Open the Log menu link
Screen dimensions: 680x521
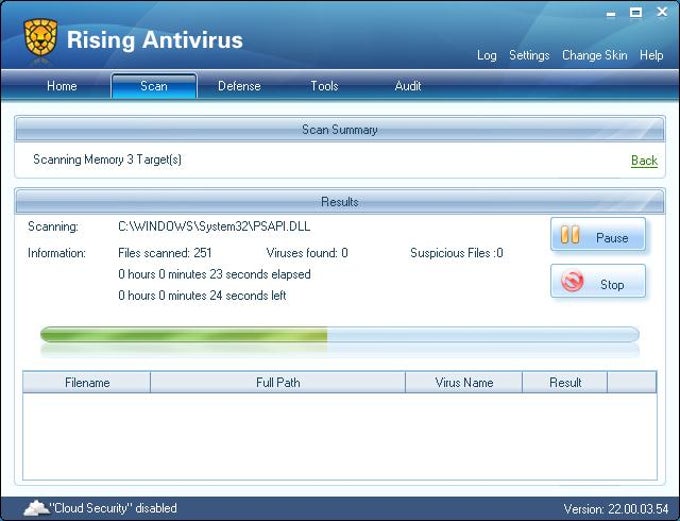point(487,56)
